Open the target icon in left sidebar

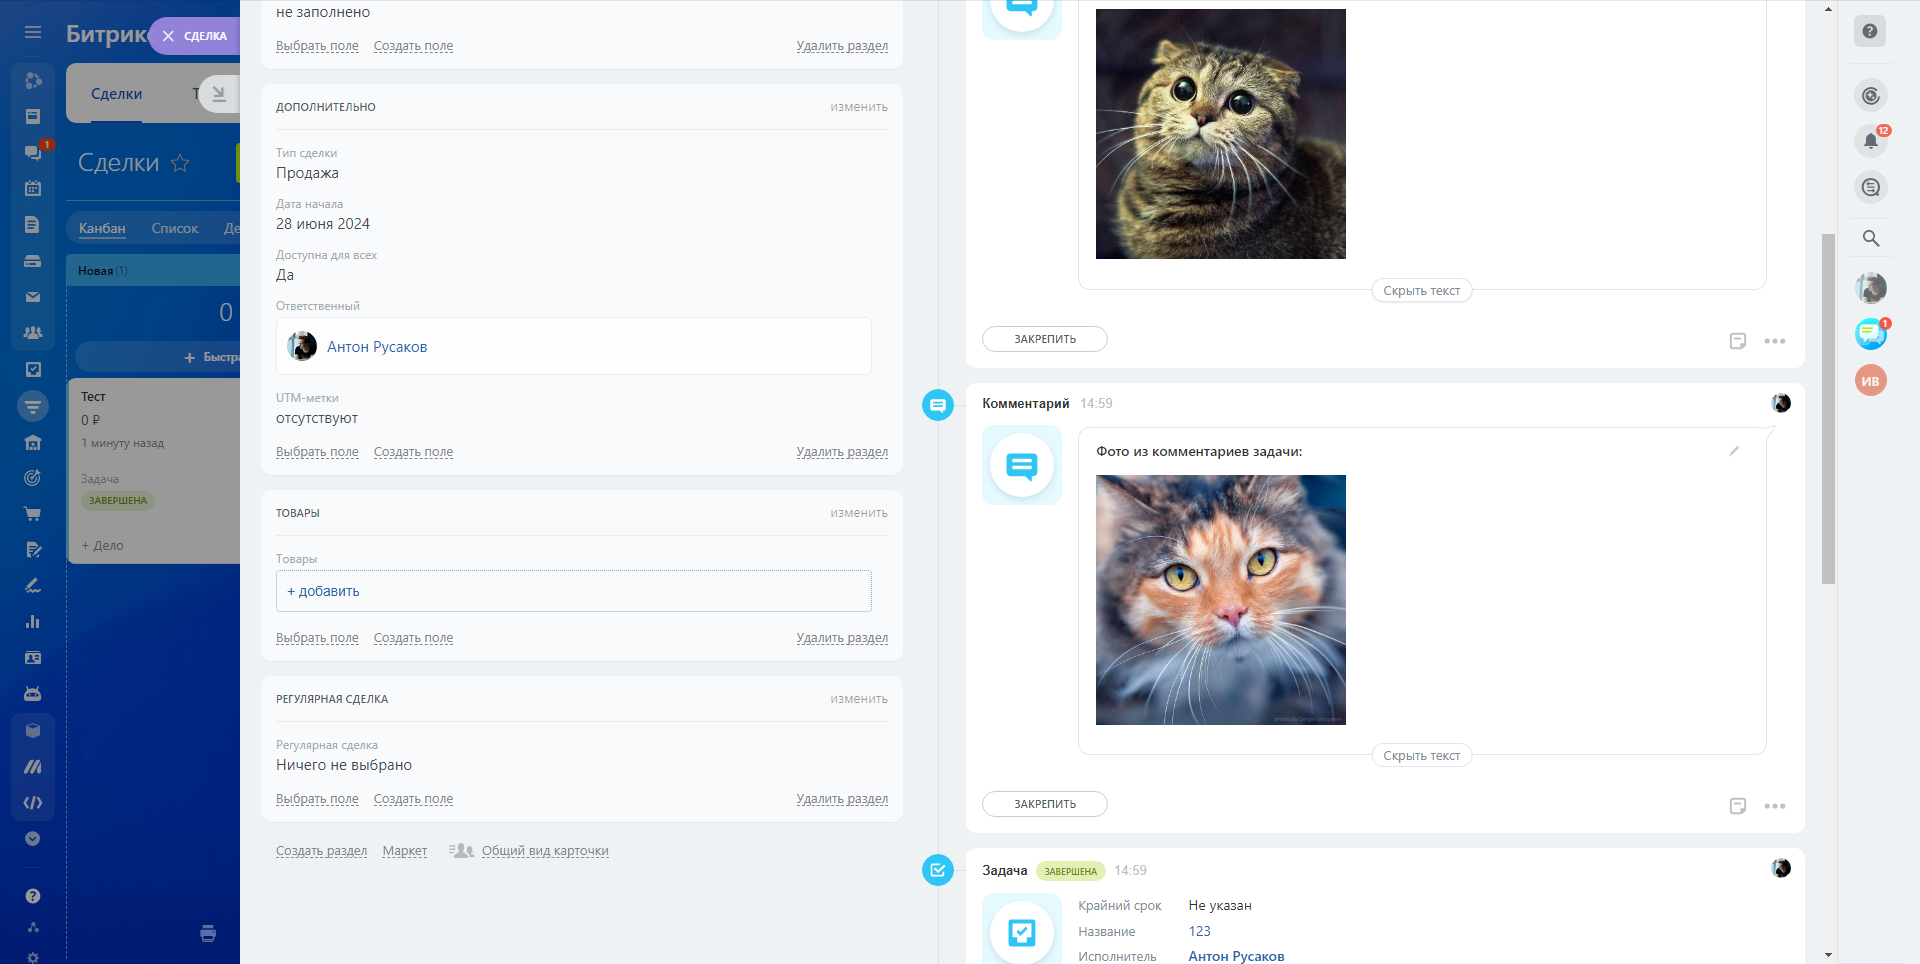point(33,478)
